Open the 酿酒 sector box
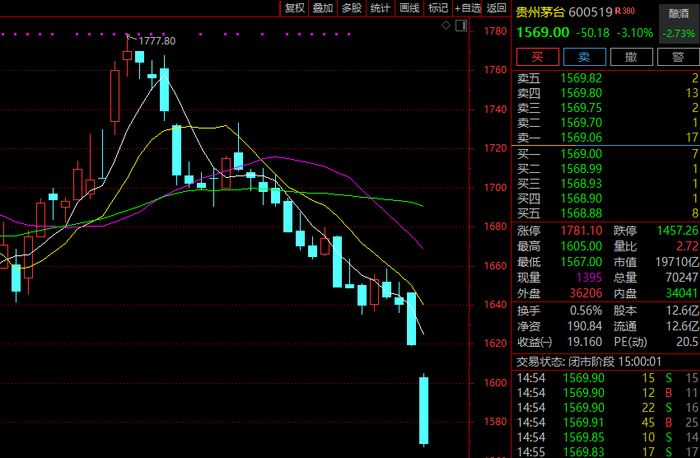 [x=679, y=24]
